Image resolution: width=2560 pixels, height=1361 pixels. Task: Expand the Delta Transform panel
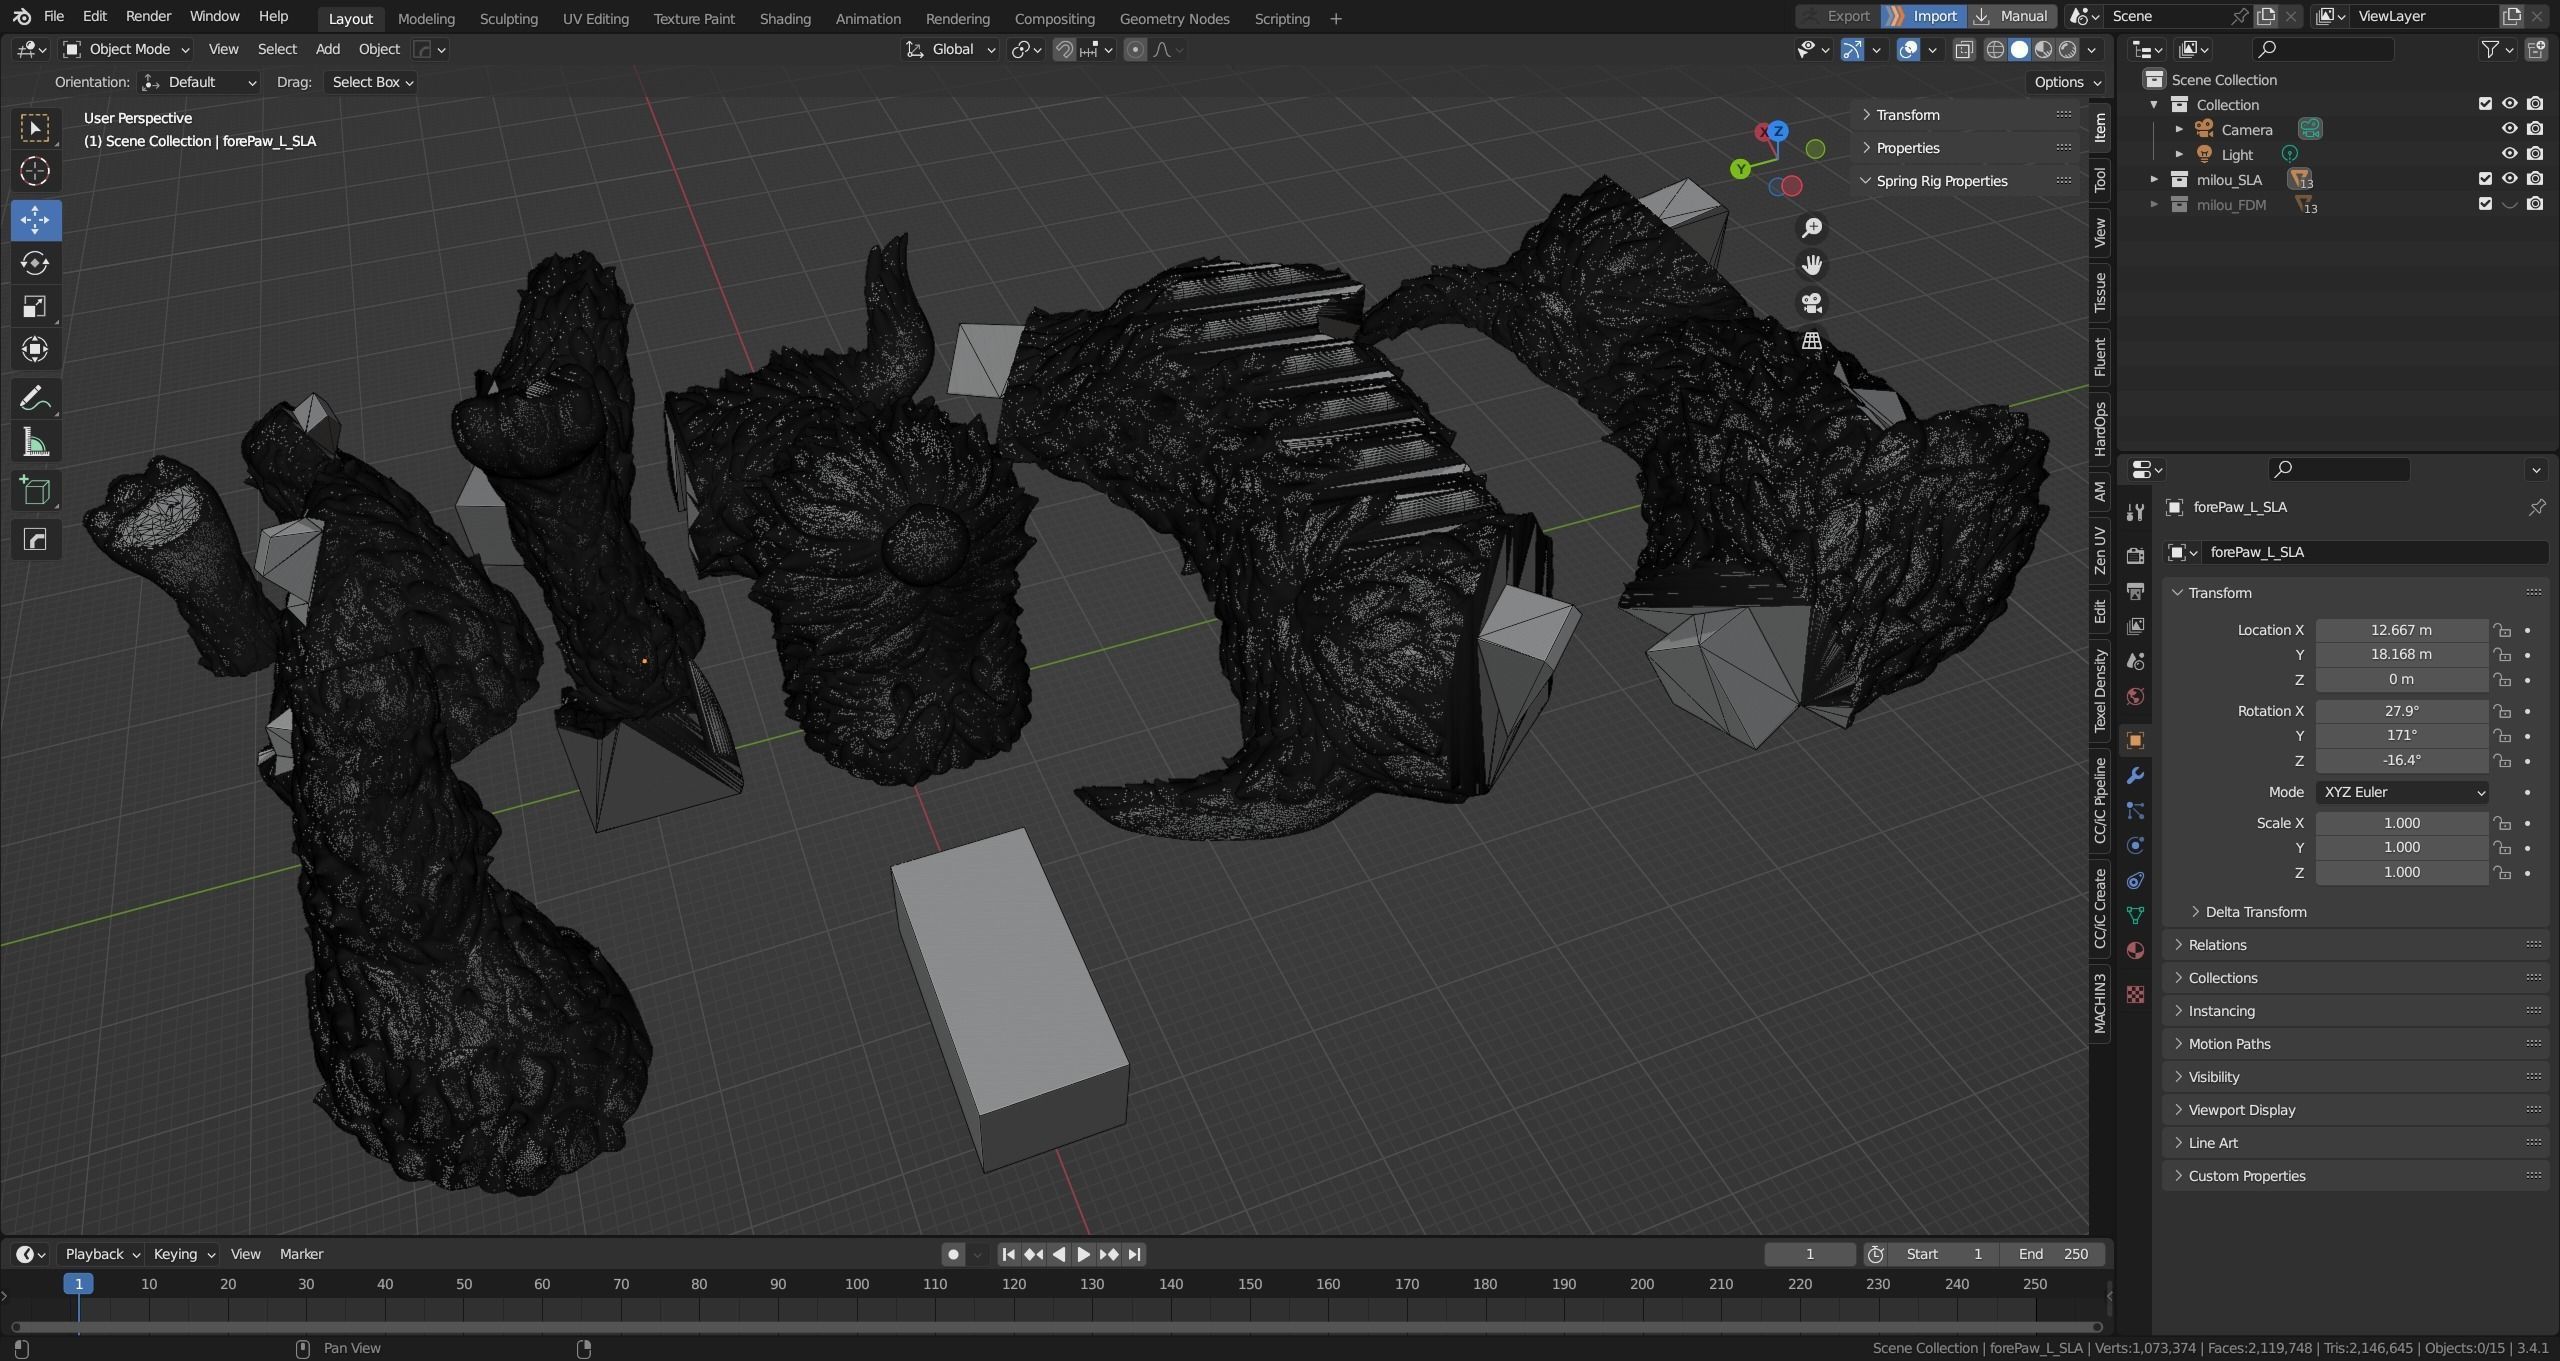pyautogui.click(x=2255, y=912)
